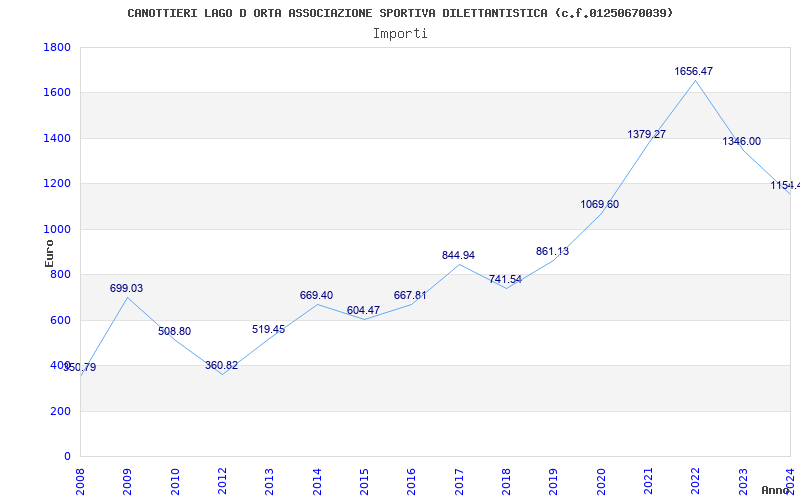Select the data label 741.54
The height and width of the screenshot is (500, 800).
click(x=505, y=279)
